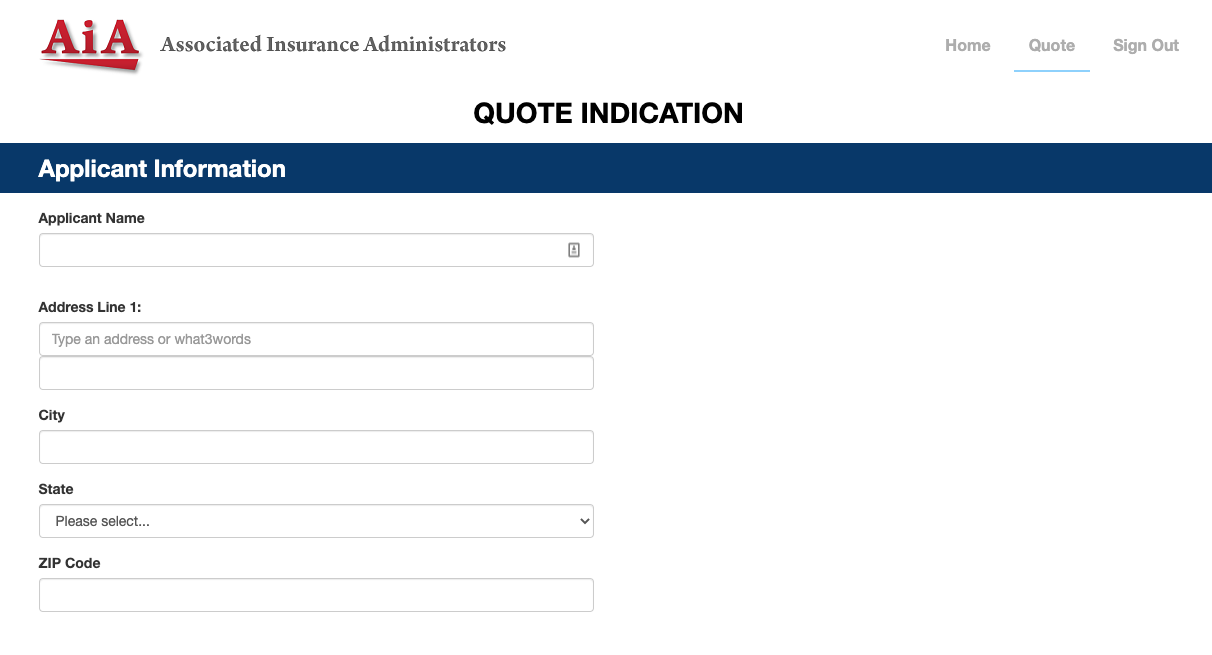Click the contact autofill icon in Applicant Name

pyautogui.click(x=574, y=250)
